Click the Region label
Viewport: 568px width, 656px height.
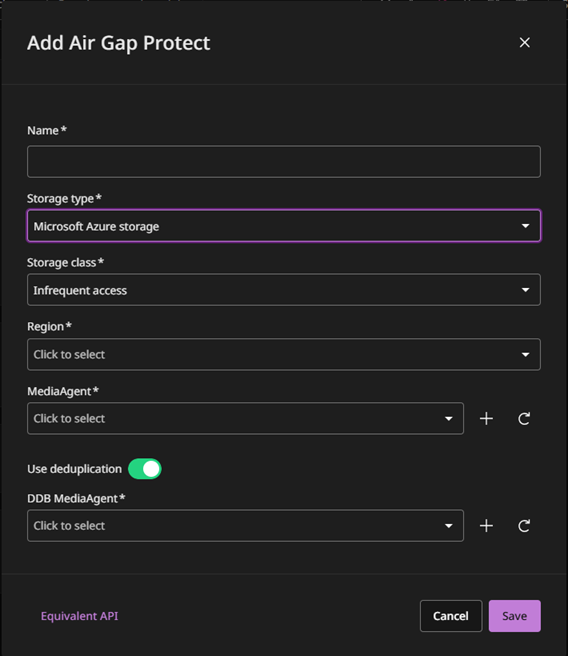tap(49, 326)
